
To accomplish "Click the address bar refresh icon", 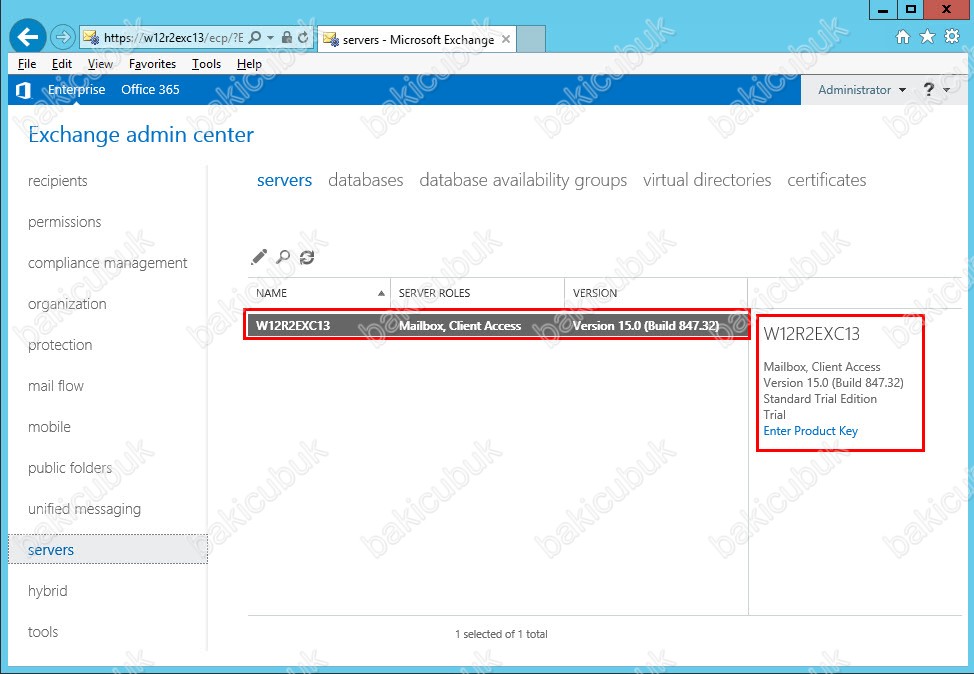I will pos(303,37).
